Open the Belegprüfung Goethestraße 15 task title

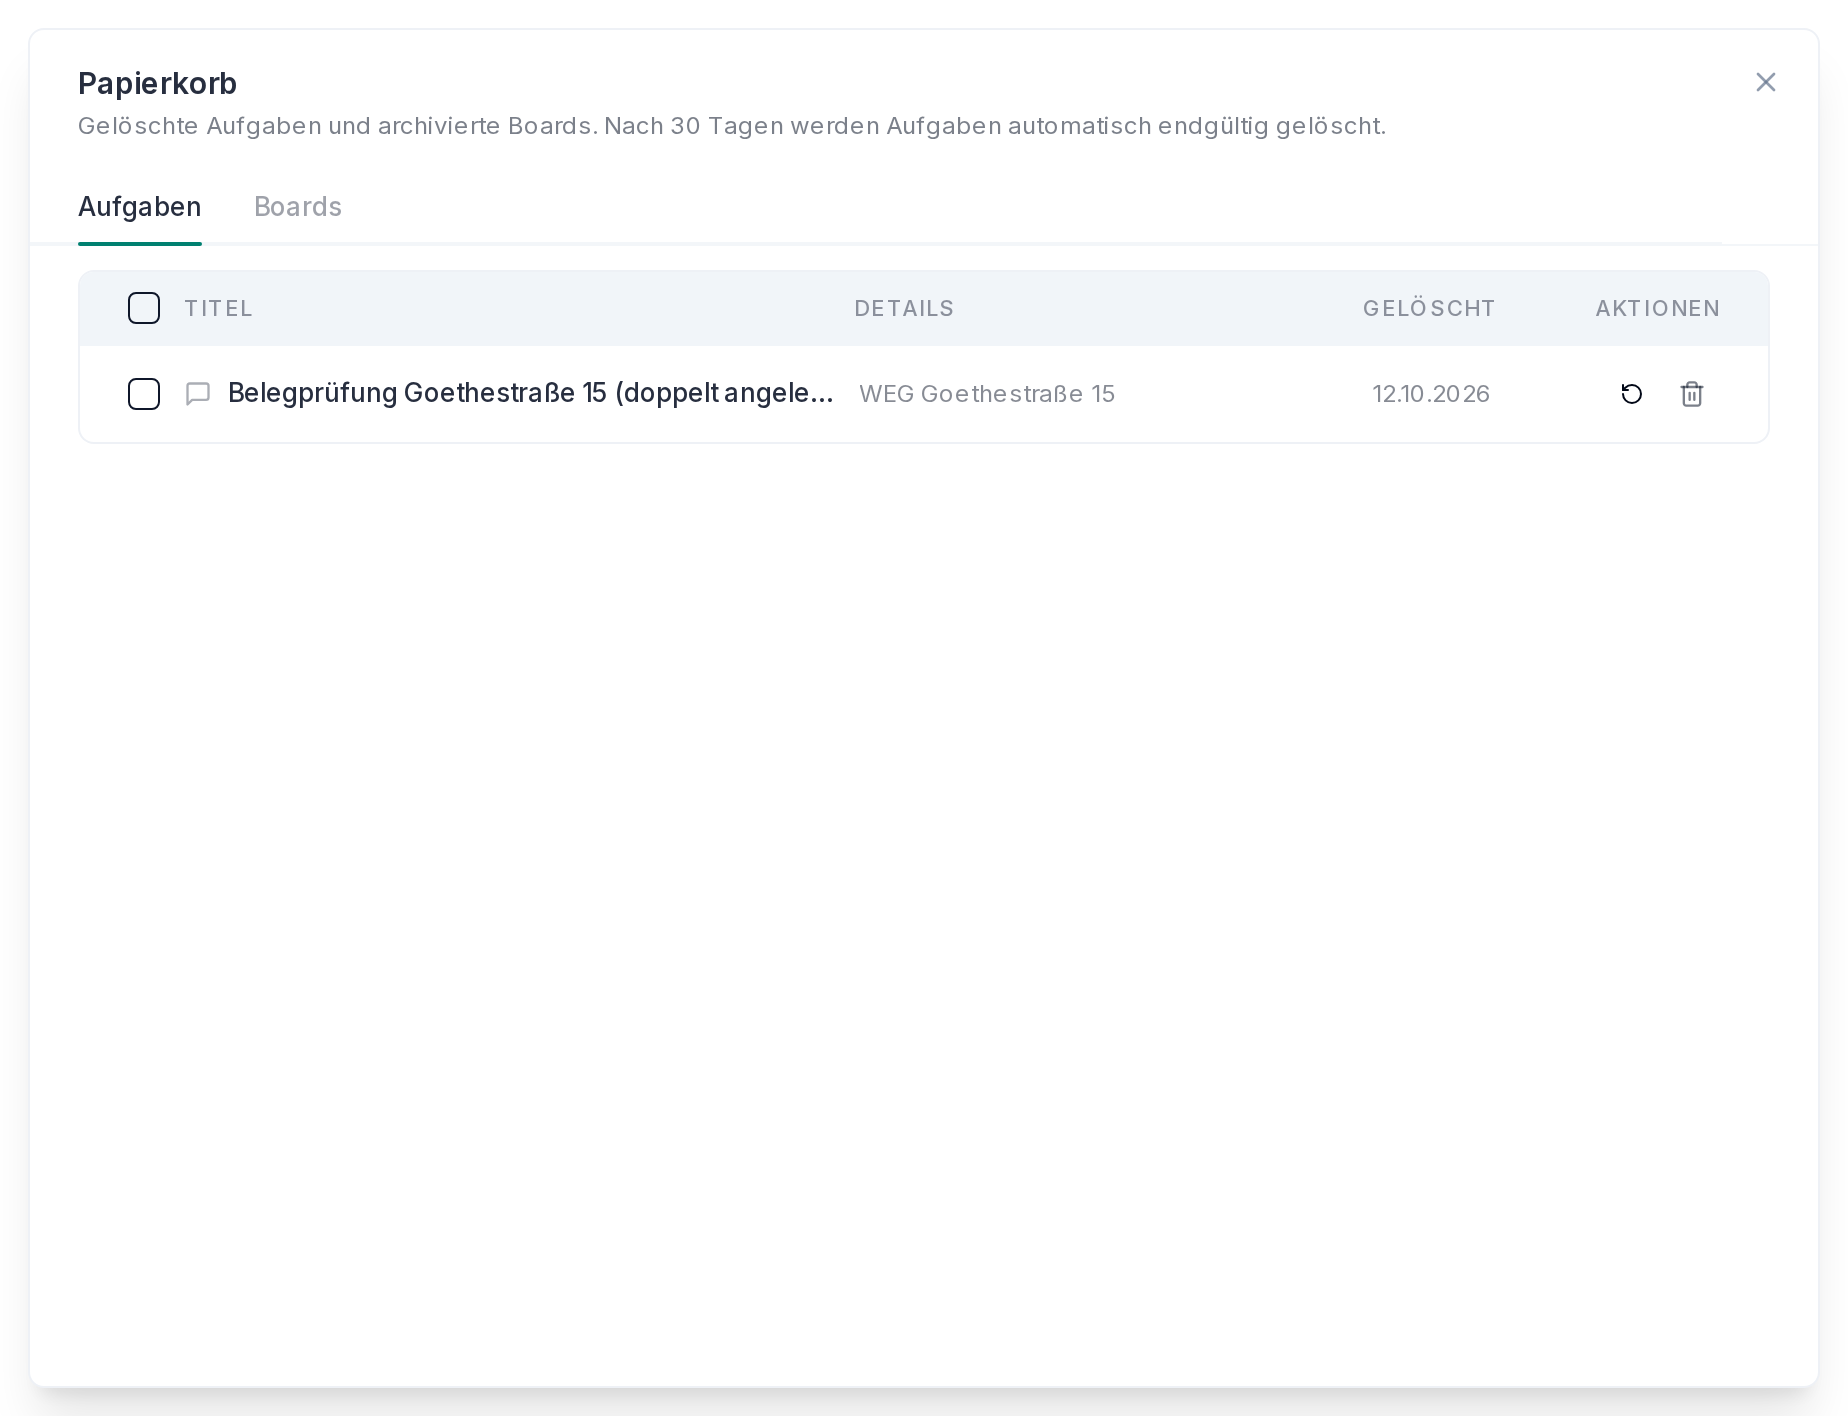tap(531, 393)
